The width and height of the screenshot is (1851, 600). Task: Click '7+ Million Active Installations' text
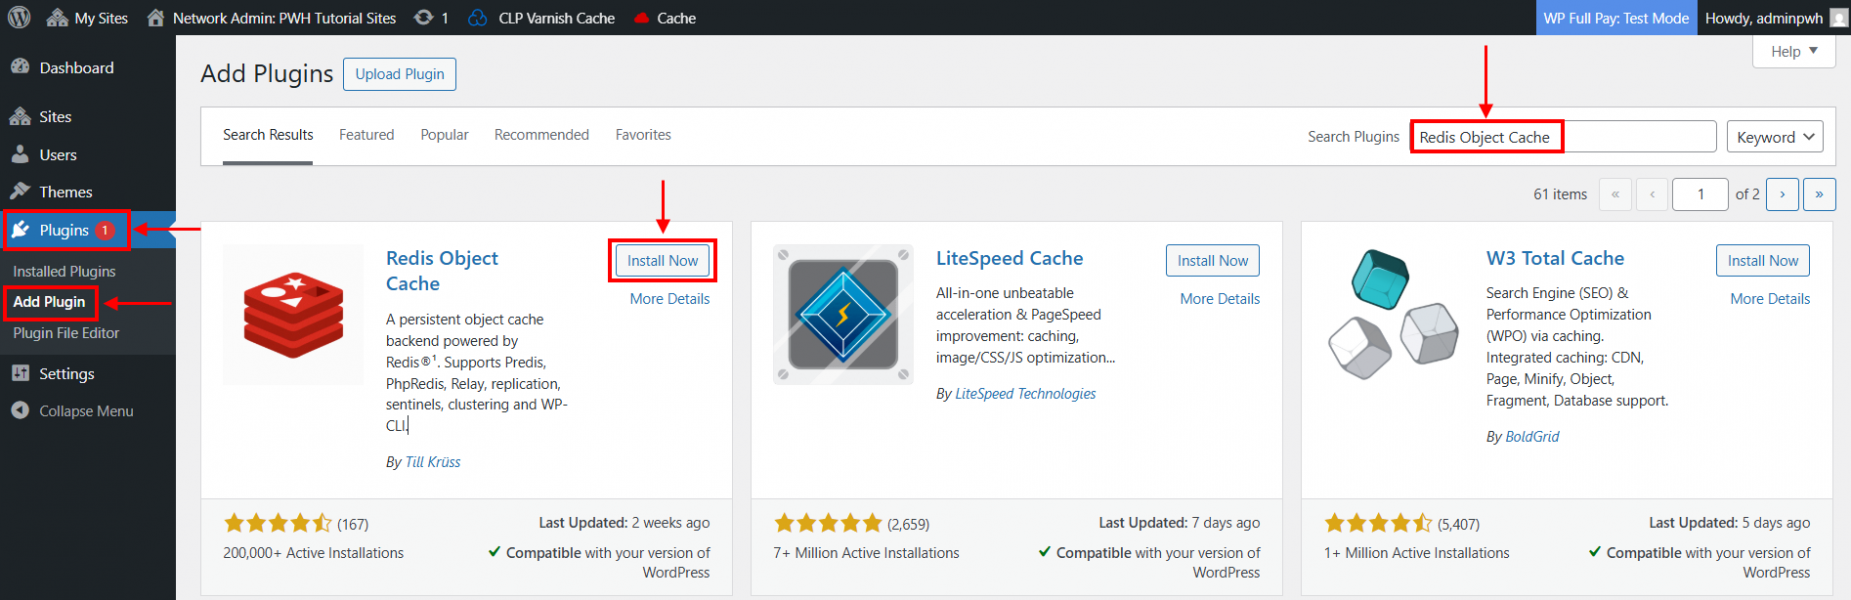click(866, 553)
